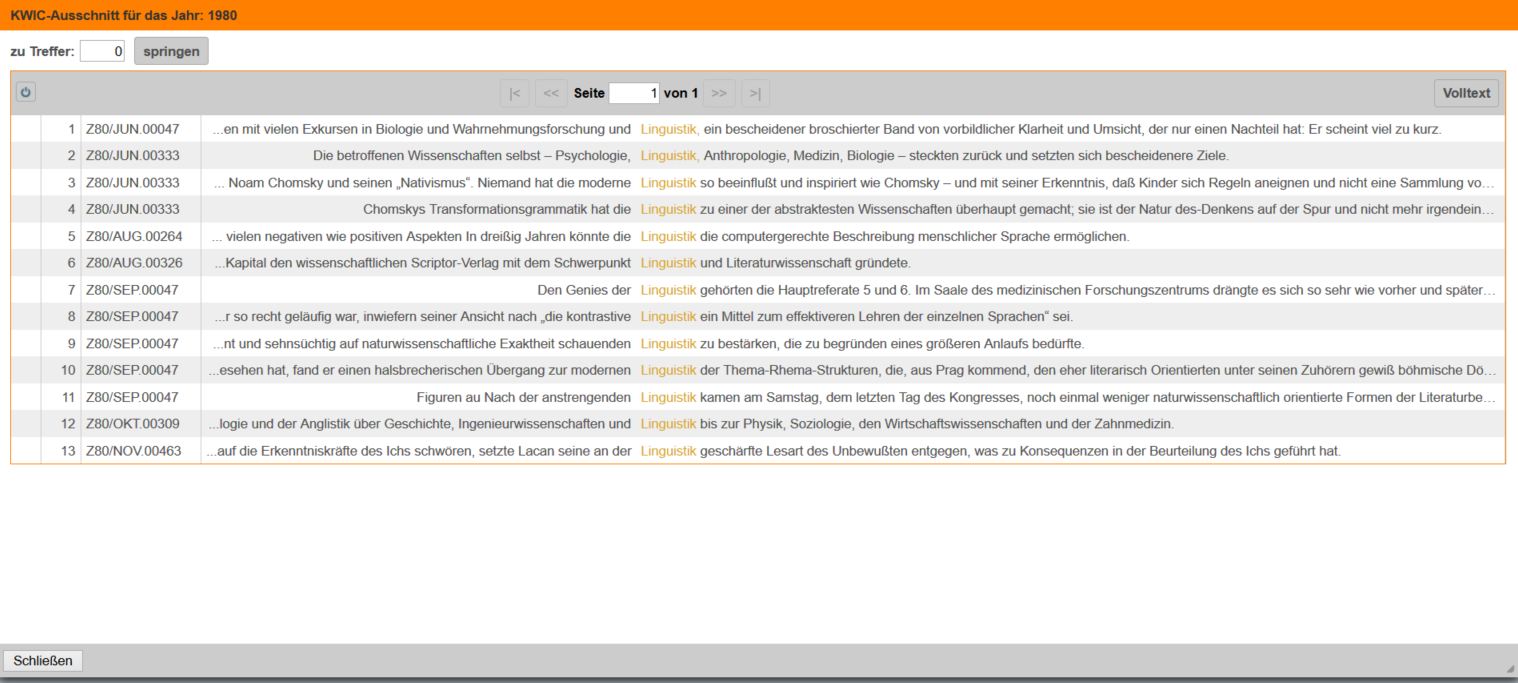This screenshot has width=1518, height=683.
Task: Focus the zu Treffer number field
Action: [103, 51]
